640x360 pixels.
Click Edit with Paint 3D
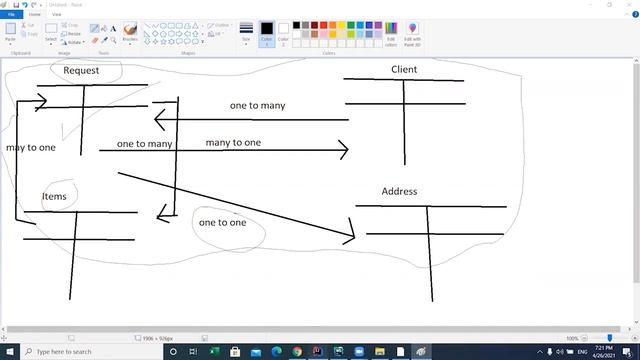coord(412,34)
